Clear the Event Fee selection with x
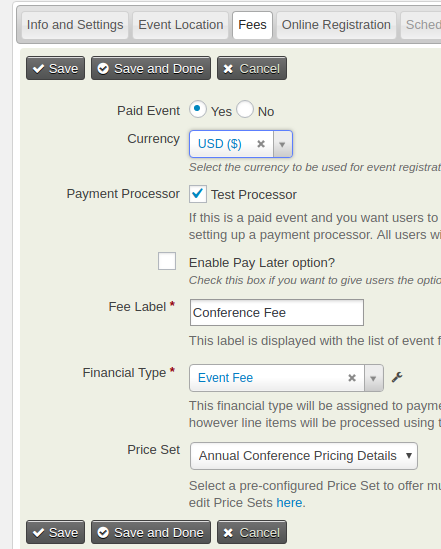 [352, 378]
